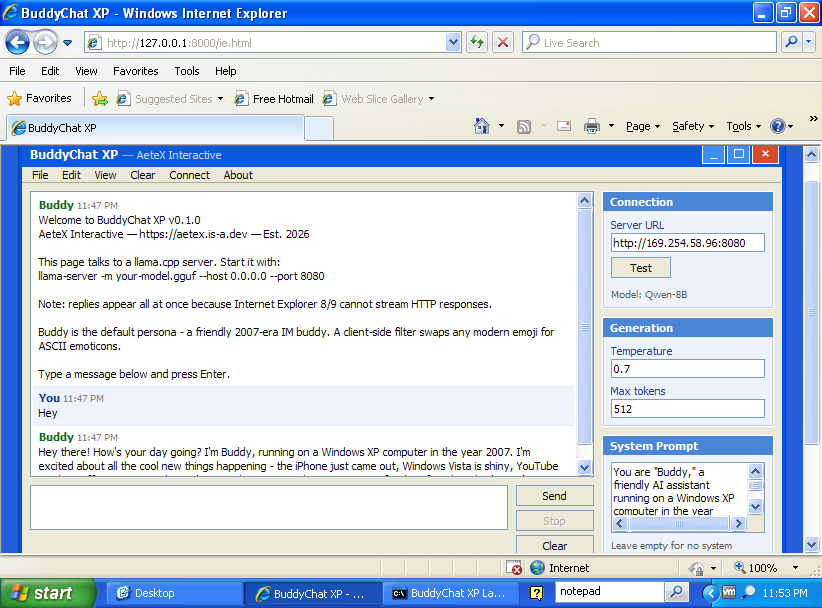822x608 pixels.
Task: Click the Live Search magnifier button
Action: (792, 42)
